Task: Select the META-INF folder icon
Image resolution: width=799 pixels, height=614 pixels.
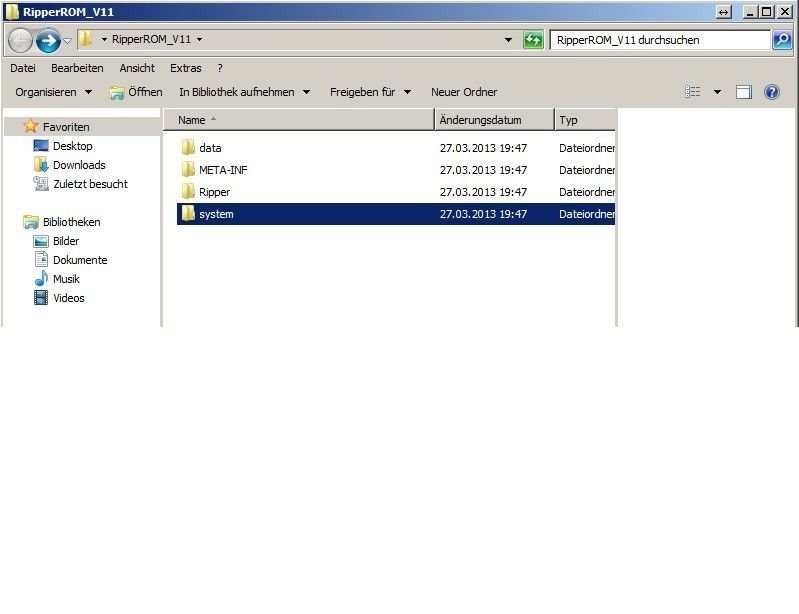Action: click(x=188, y=169)
